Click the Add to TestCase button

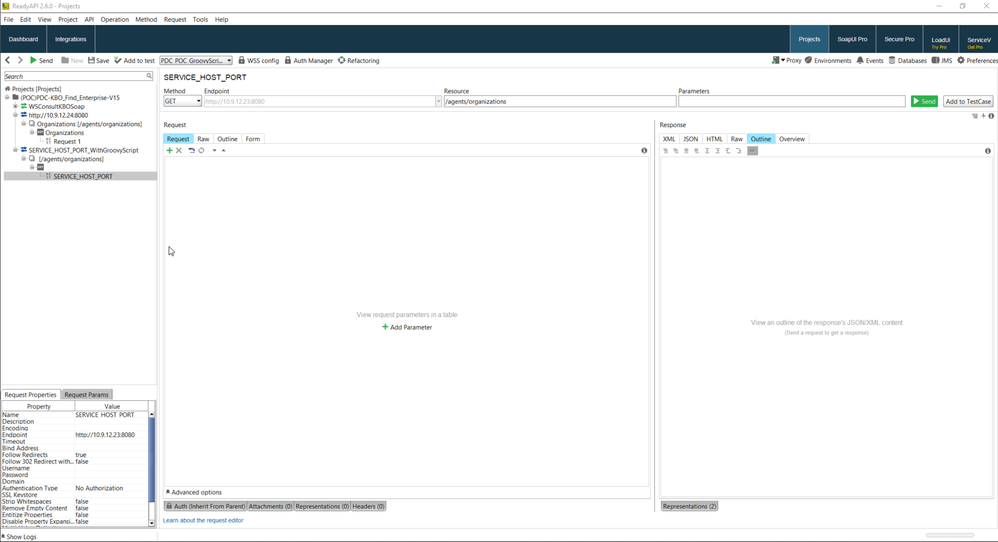click(x=968, y=101)
